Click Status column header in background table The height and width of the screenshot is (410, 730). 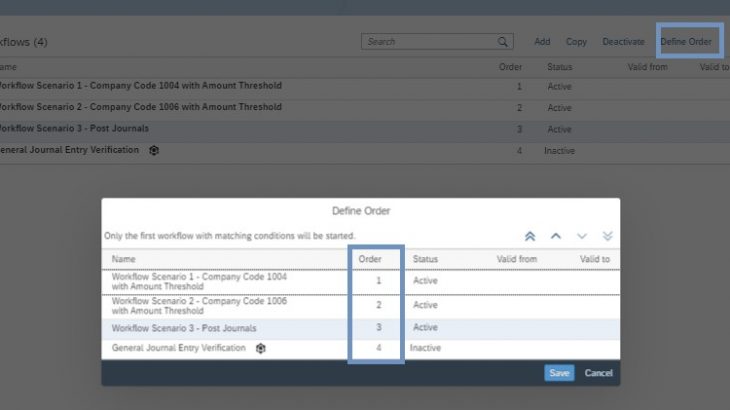click(560, 67)
